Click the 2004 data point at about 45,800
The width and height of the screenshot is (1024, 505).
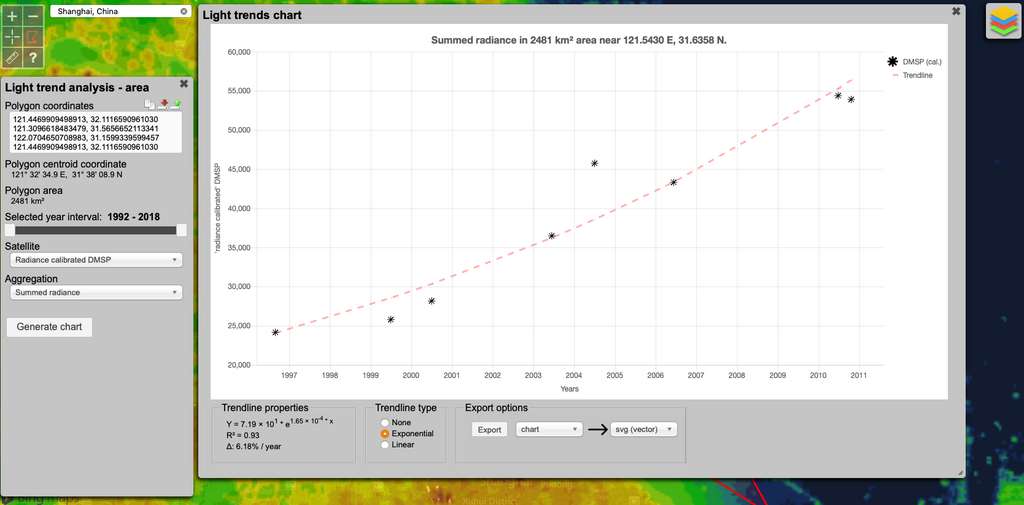[594, 163]
